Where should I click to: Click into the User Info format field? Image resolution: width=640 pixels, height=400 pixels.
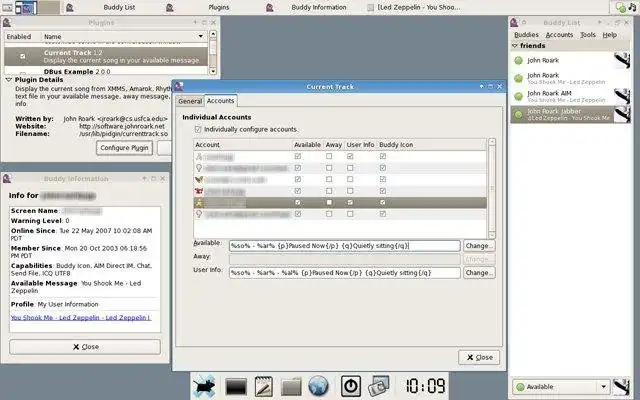[x=344, y=273]
